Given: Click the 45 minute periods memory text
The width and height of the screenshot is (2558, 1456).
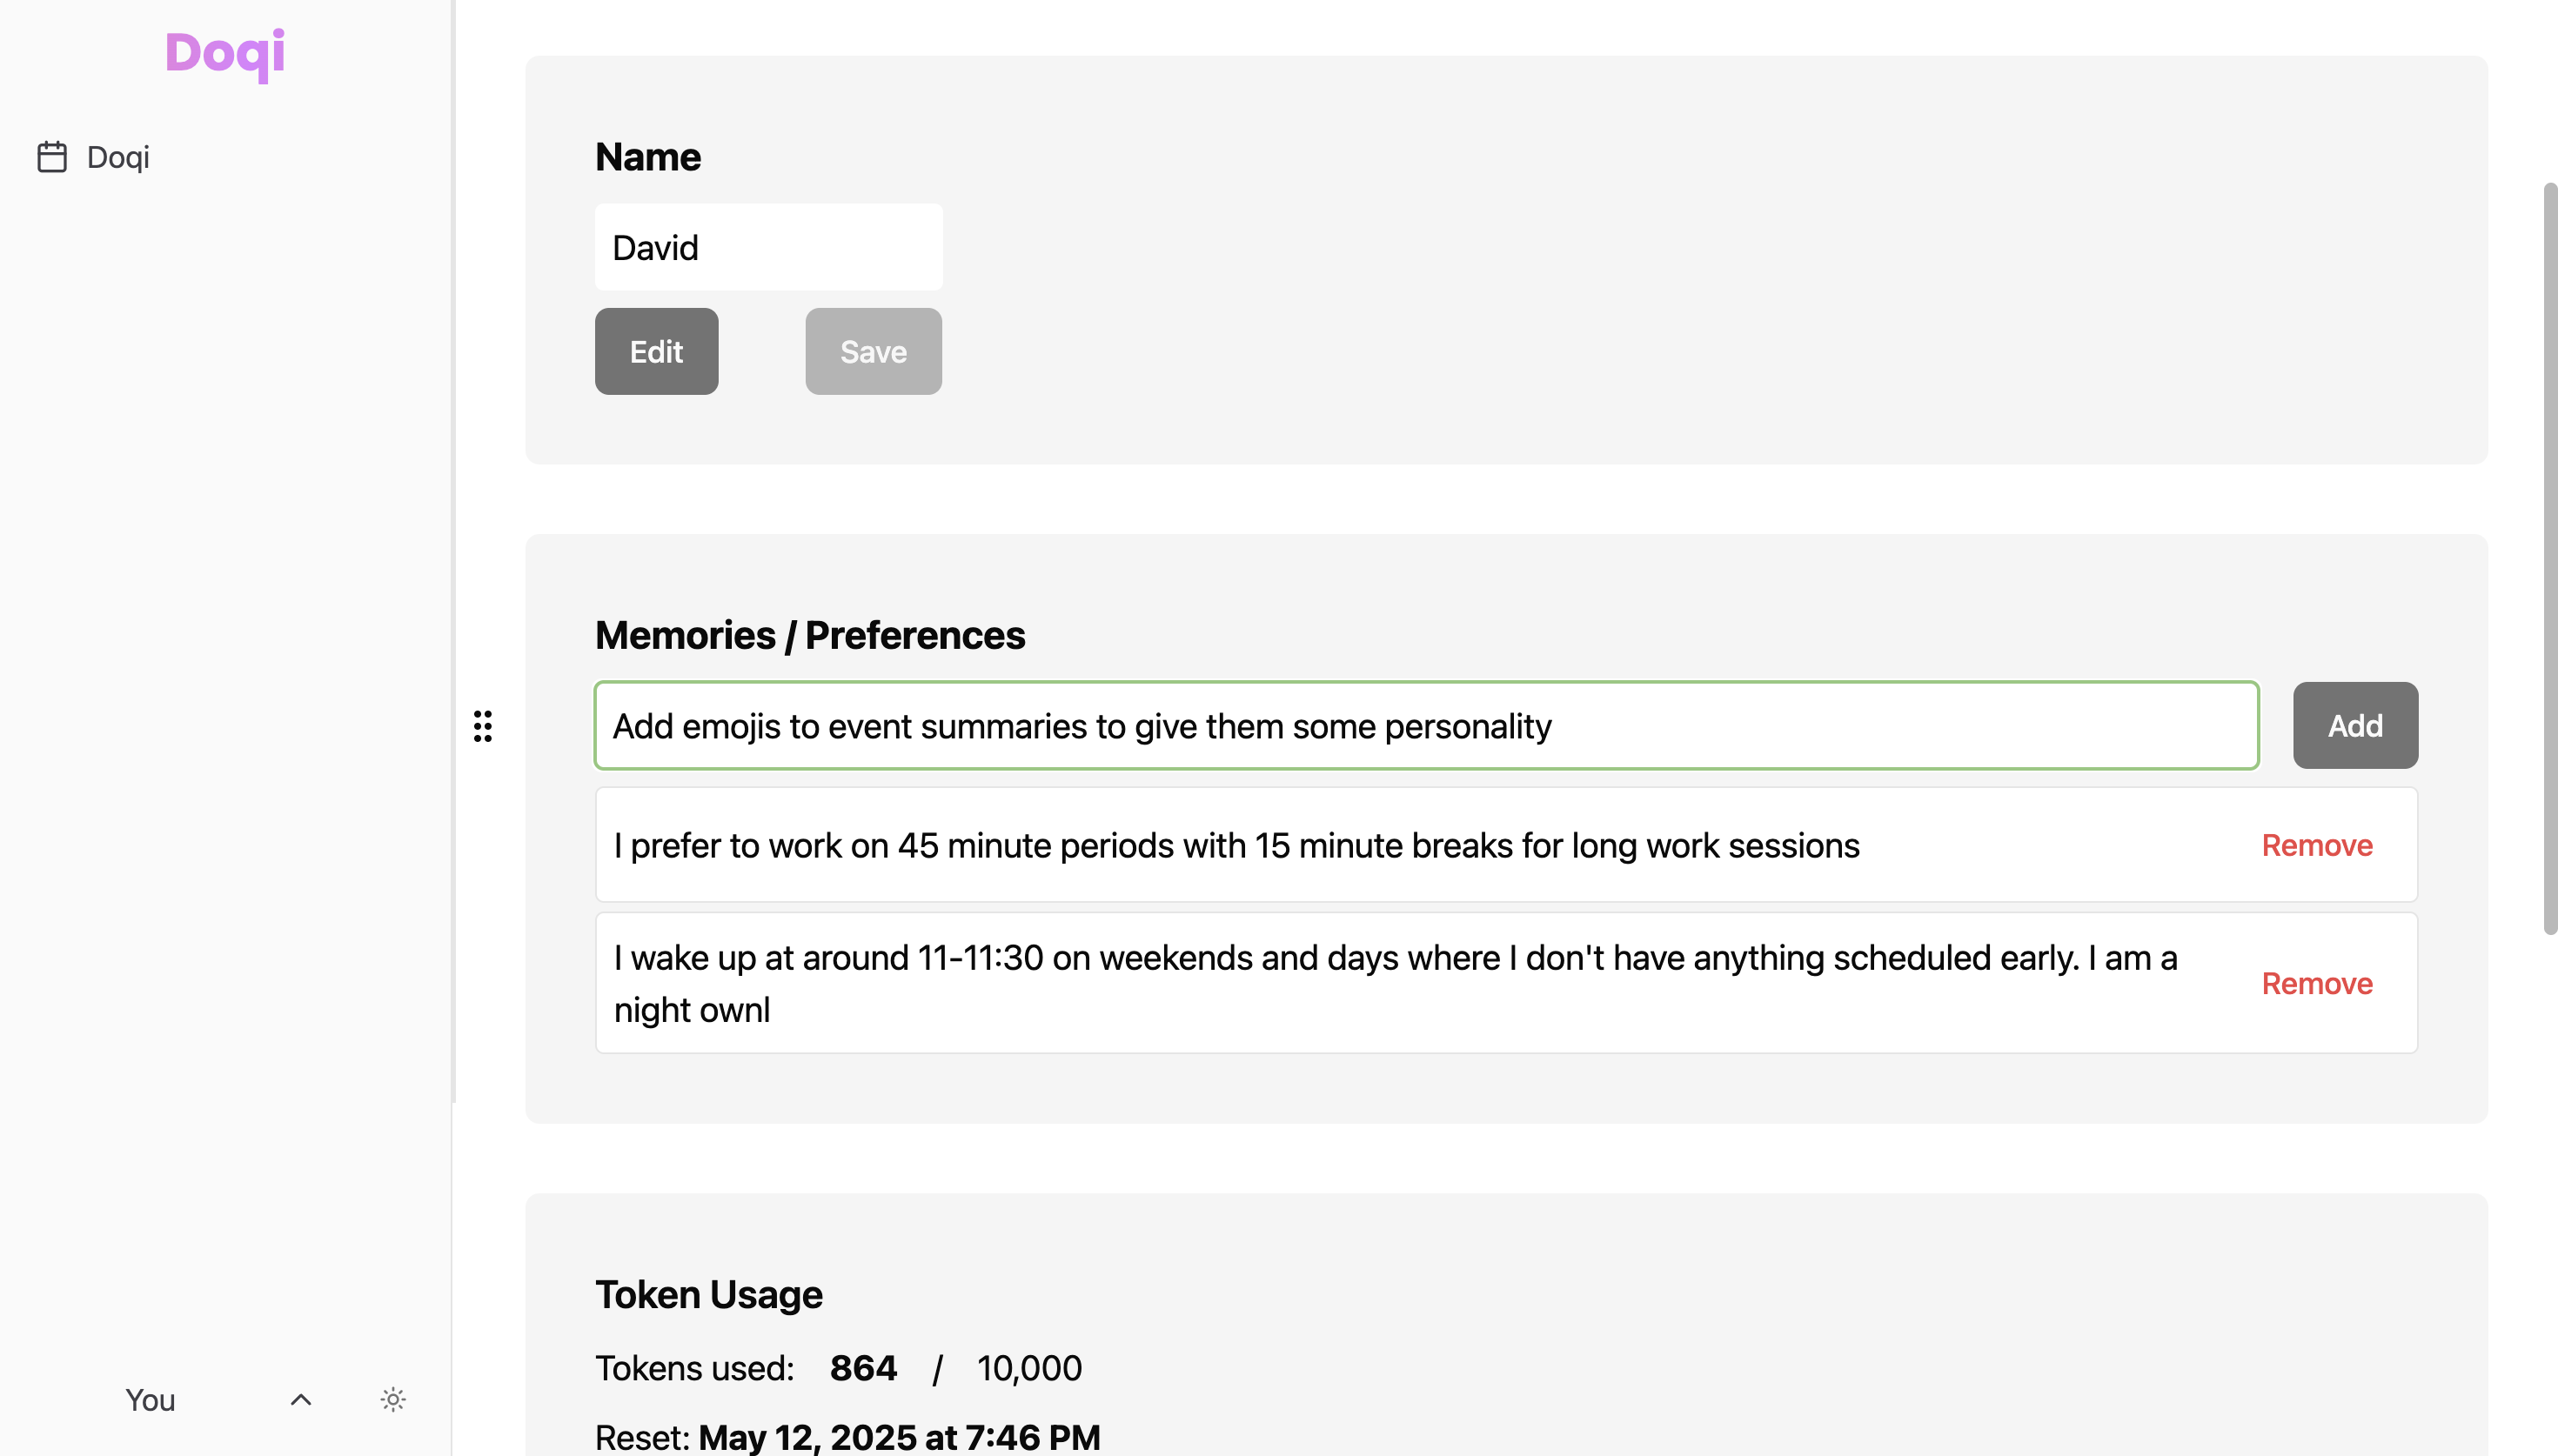Looking at the screenshot, I should click(x=1236, y=846).
